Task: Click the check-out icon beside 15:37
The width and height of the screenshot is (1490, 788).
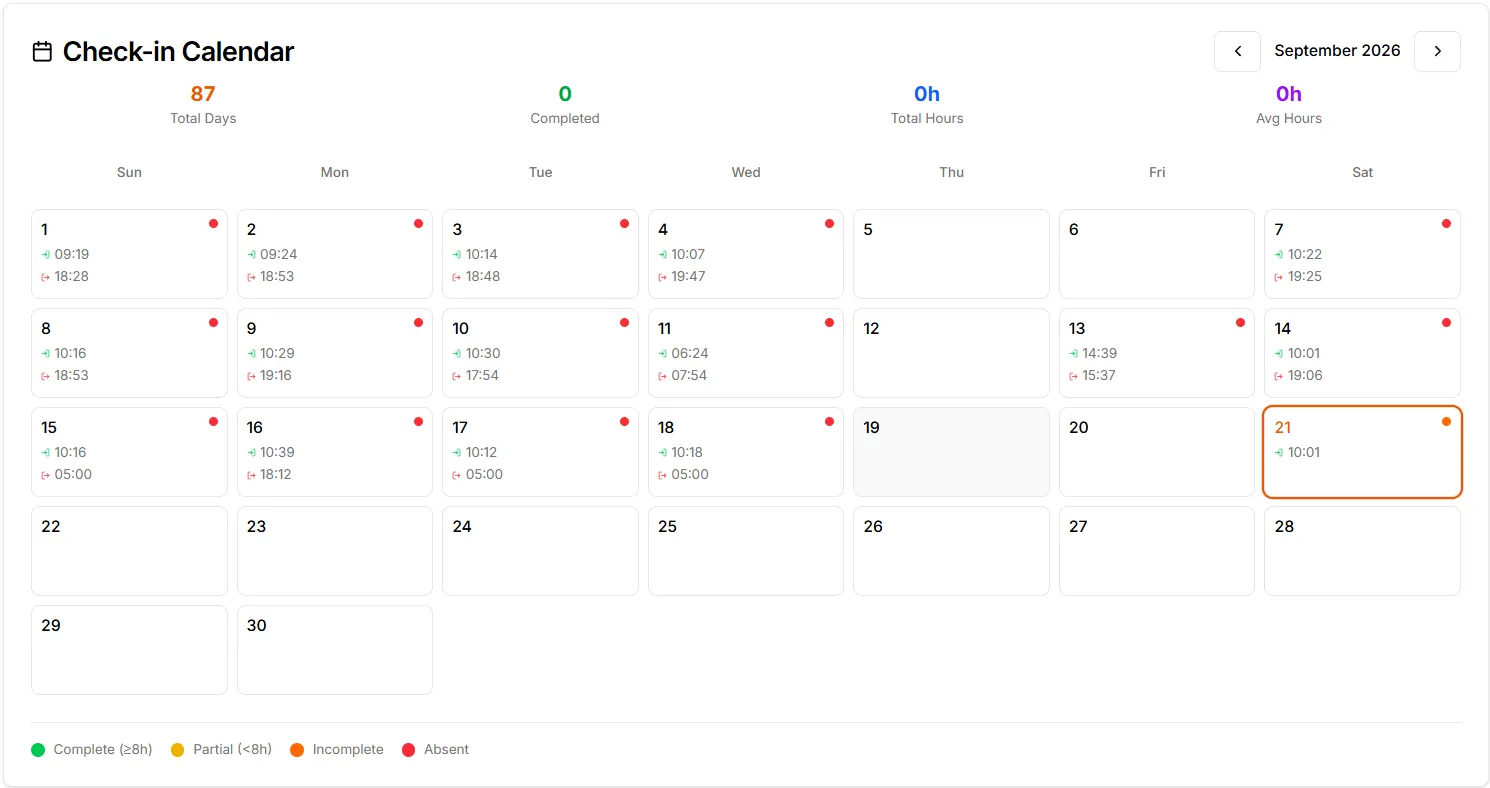Action: point(1074,376)
